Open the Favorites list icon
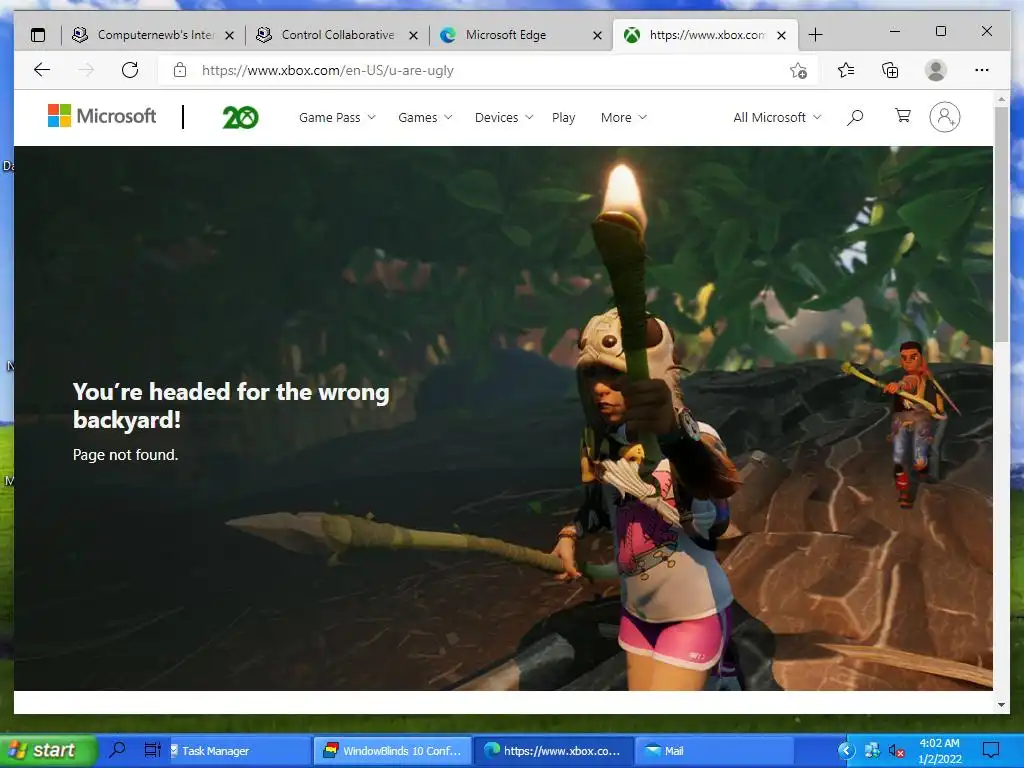The height and width of the screenshot is (768, 1024). [x=846, y=70]
